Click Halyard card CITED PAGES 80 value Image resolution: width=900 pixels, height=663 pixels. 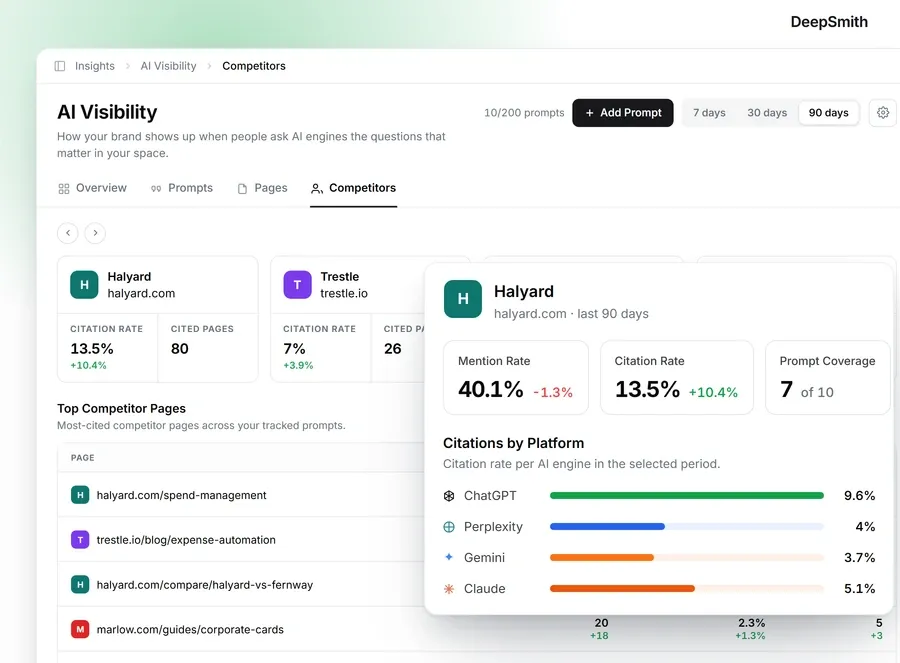(x=180, y=348)
